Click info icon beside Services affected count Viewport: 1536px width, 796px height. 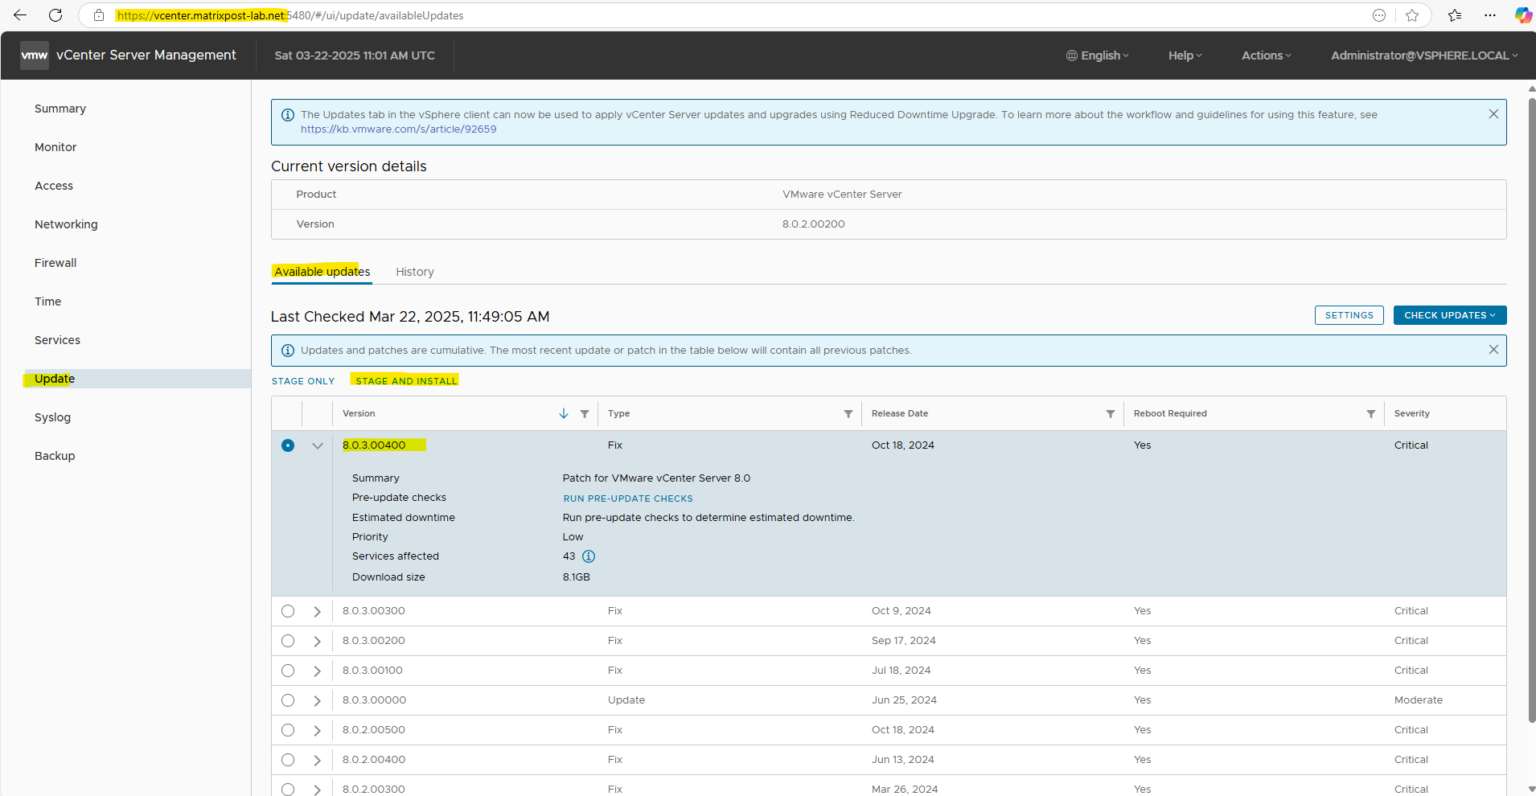[588, 556]
